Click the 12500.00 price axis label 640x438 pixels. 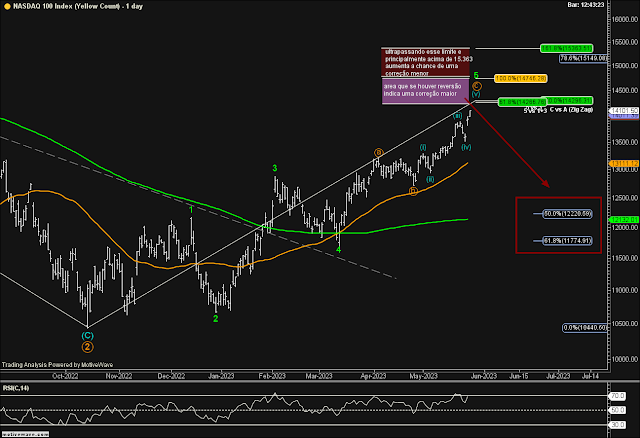point(624,198)
